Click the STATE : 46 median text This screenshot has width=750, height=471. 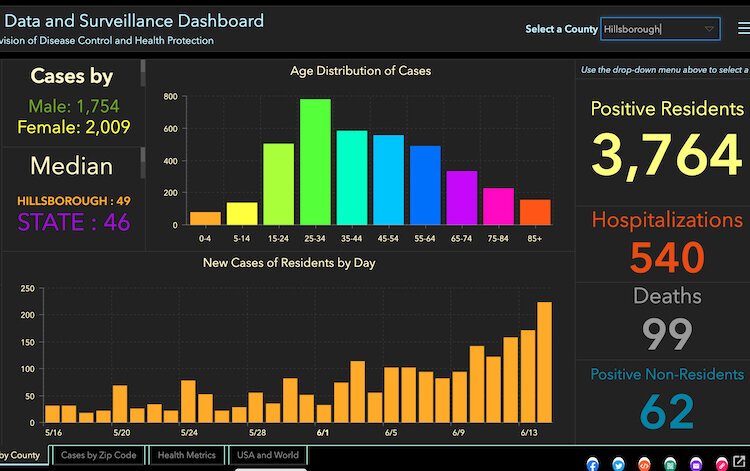tap(74, 222)
